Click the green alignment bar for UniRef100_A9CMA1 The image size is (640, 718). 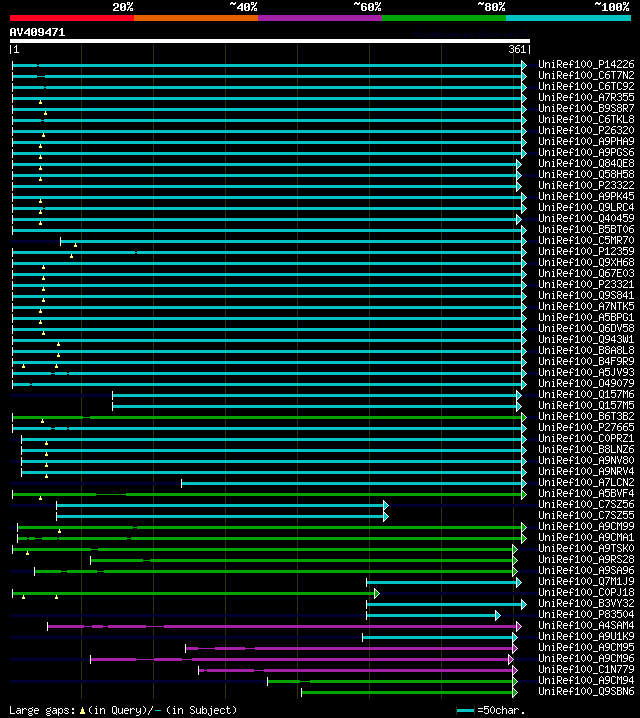(x=272, y=538)
